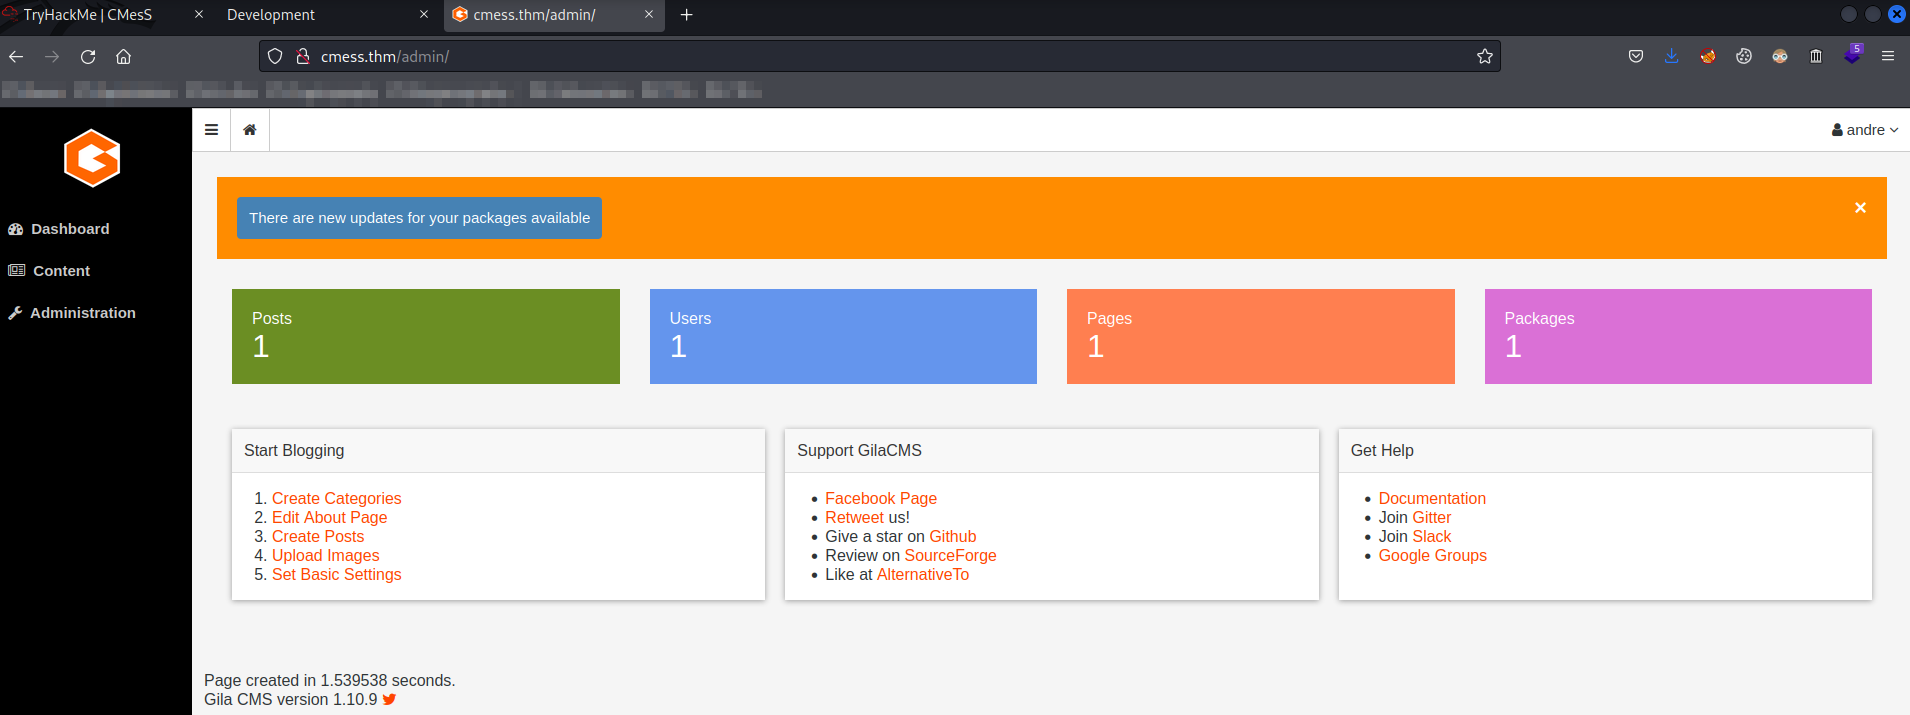Close the TryHackMe CMesS tab
1910x715 pixels.
click(x=199, y=15)
